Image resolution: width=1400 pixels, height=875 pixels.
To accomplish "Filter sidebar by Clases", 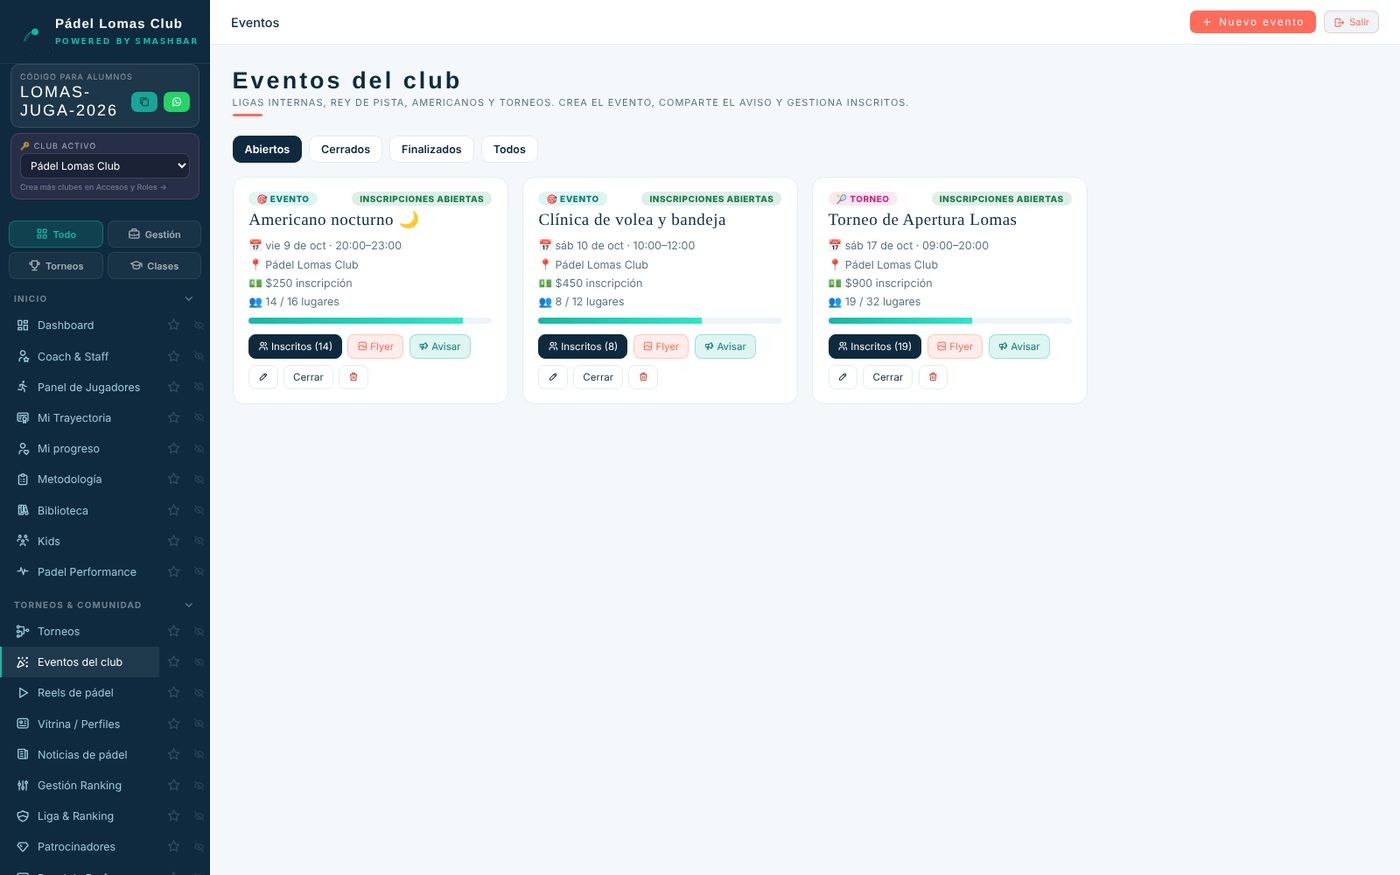I will [154, 265].
